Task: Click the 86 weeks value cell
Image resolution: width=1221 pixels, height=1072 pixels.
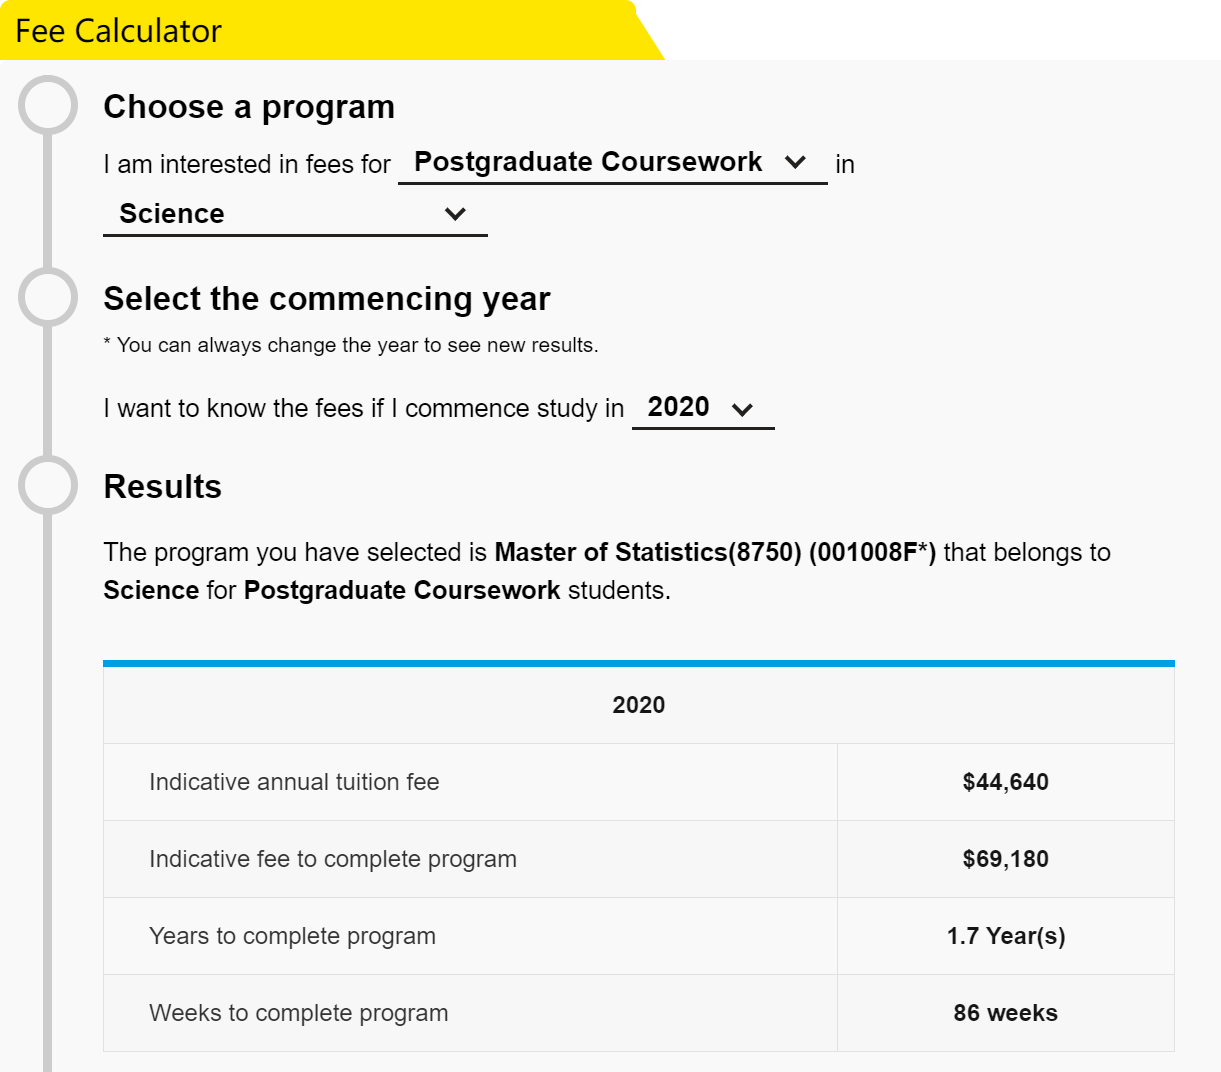Action: (1006, 1013)
